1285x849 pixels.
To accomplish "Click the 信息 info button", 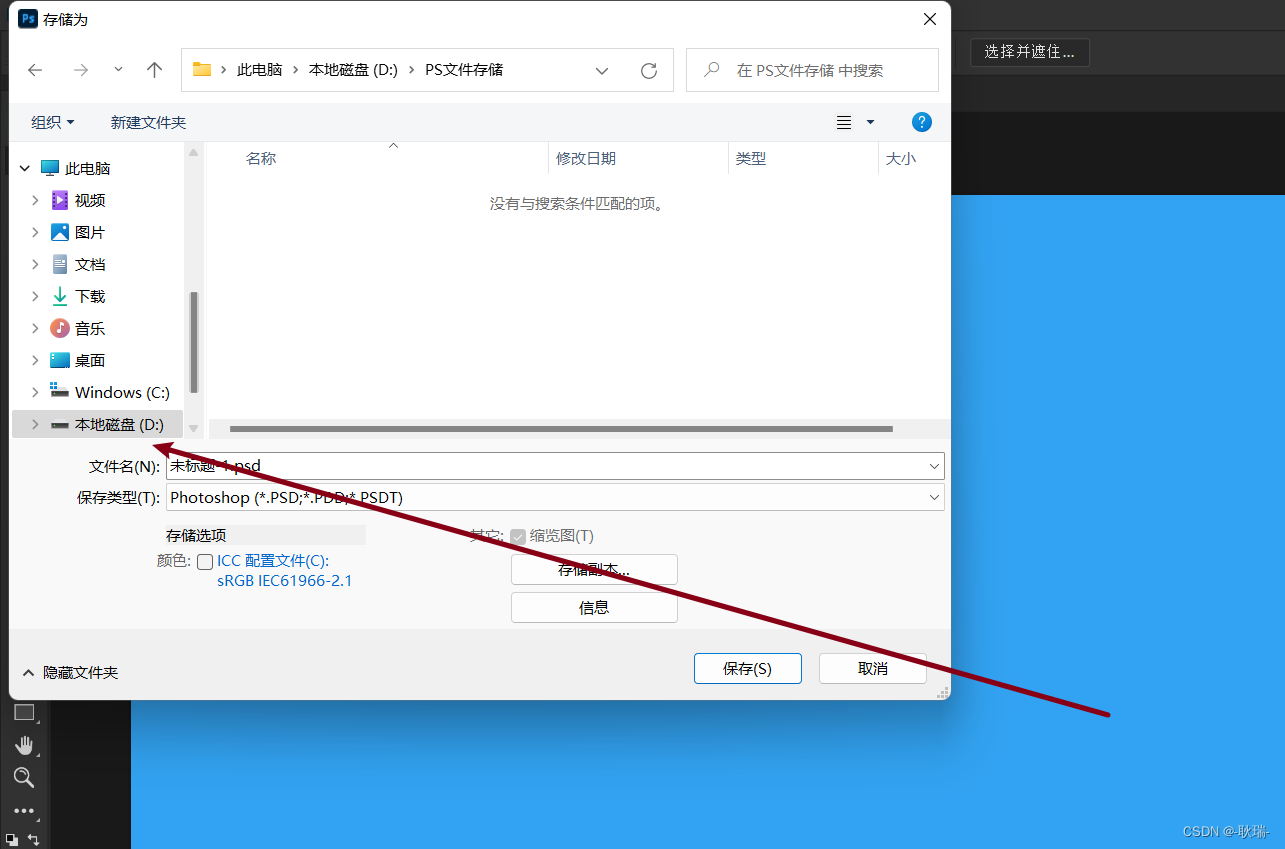I will [x=594, y=607].
